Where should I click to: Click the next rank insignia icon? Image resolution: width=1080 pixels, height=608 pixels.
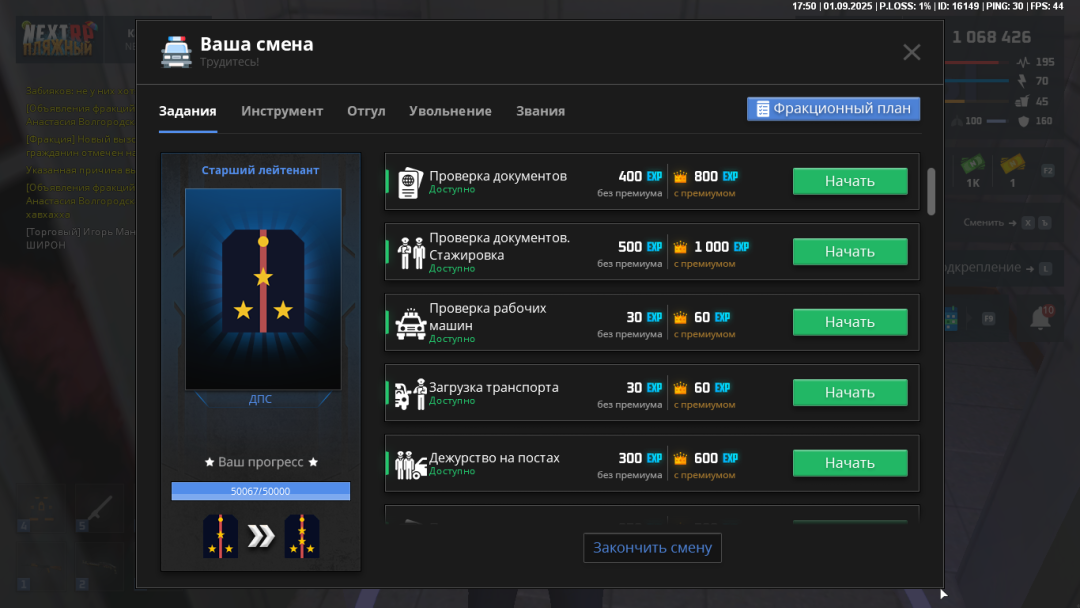coord(302,536)
